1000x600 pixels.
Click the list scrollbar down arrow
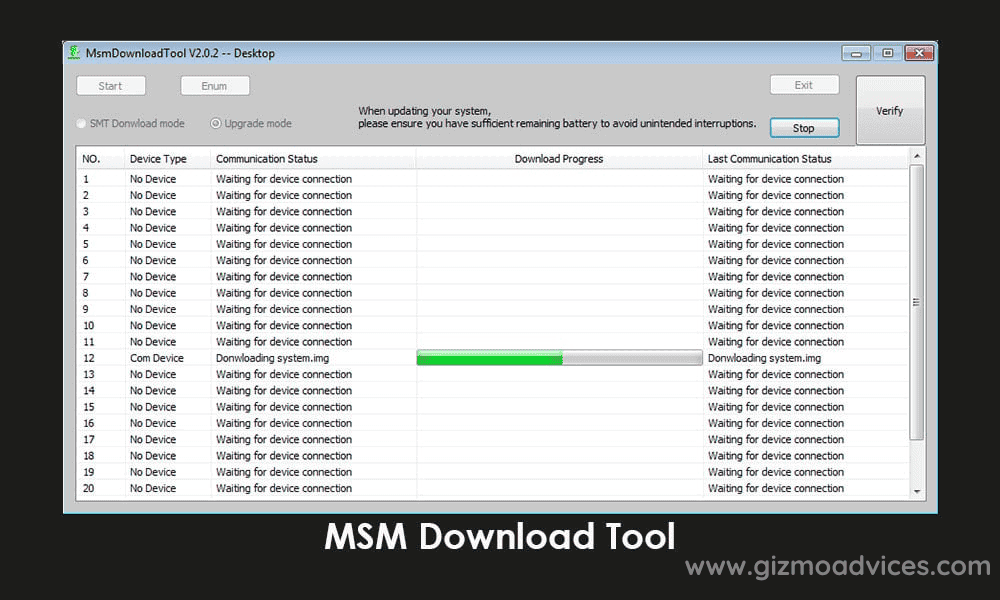916,491
